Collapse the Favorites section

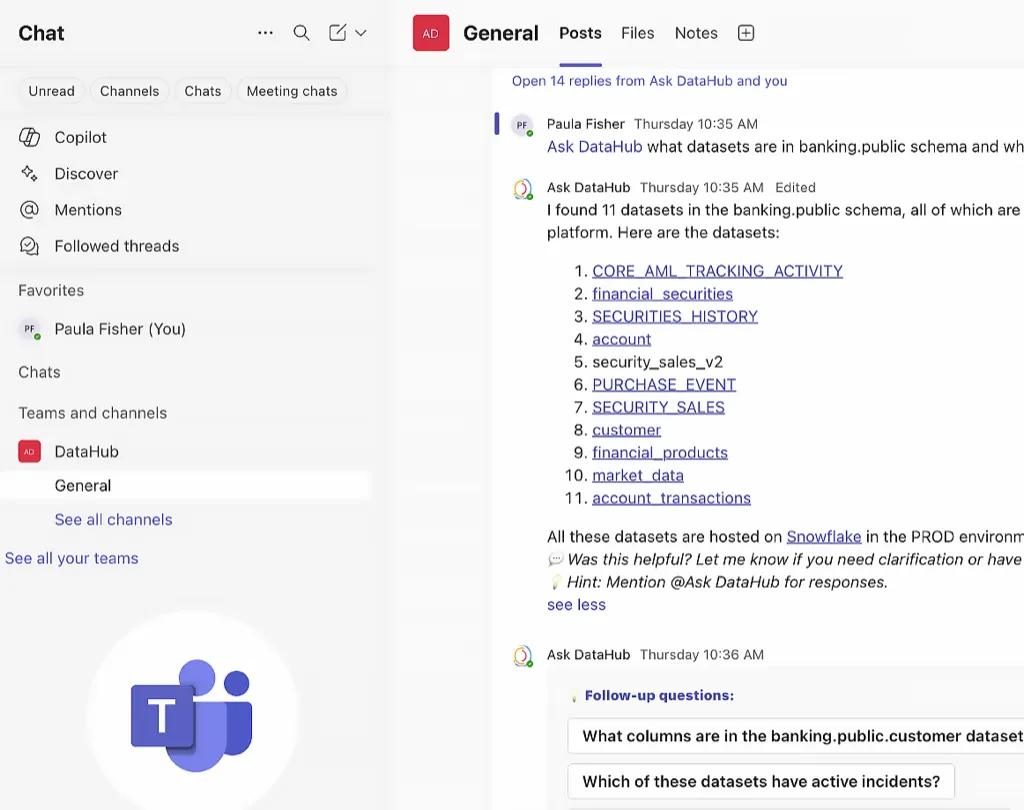coord(51,290)
